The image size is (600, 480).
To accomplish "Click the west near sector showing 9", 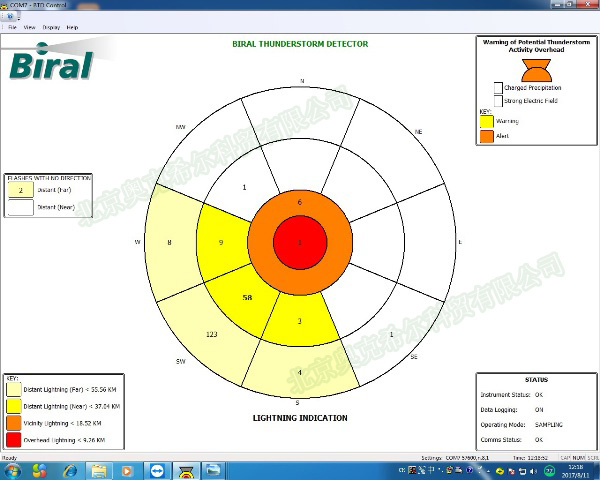I will point(221,242).
